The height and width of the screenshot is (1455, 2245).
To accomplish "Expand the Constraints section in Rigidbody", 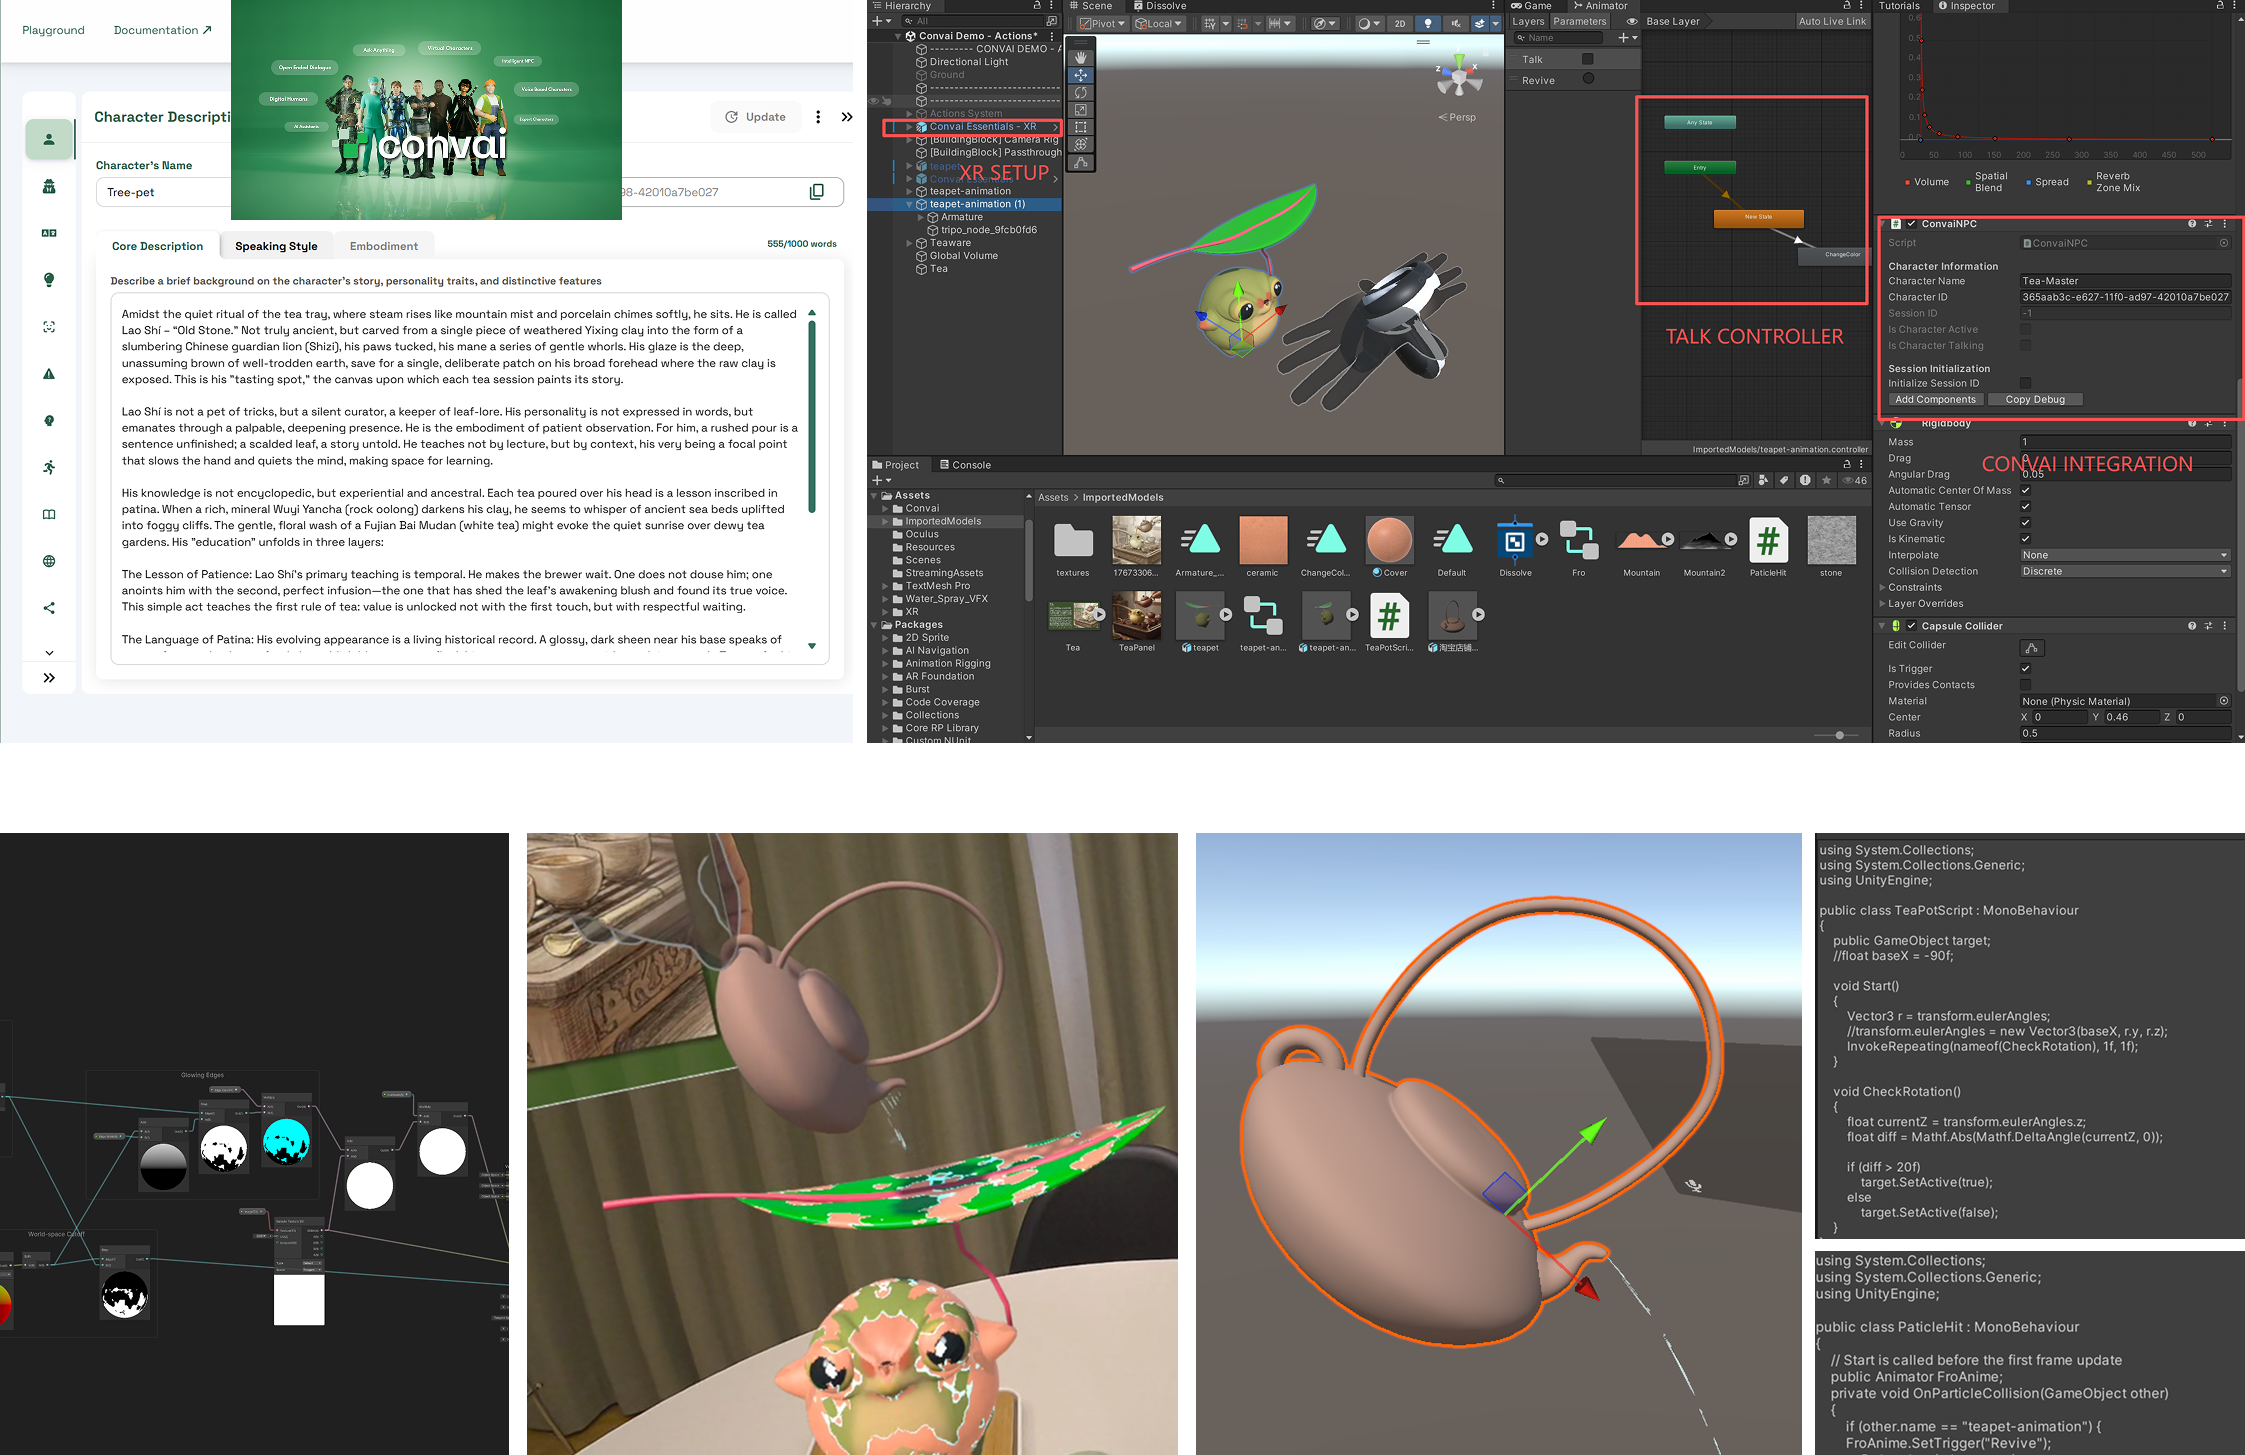I will coord(1882,588).
